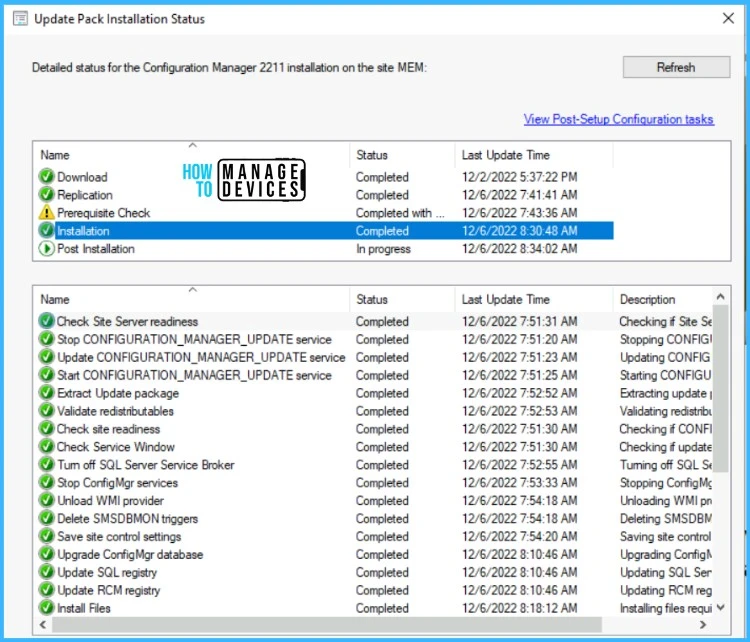Click 'Validating redistribu' description cell
This screenshot has height=642, width=750.
tap(665, 411)
